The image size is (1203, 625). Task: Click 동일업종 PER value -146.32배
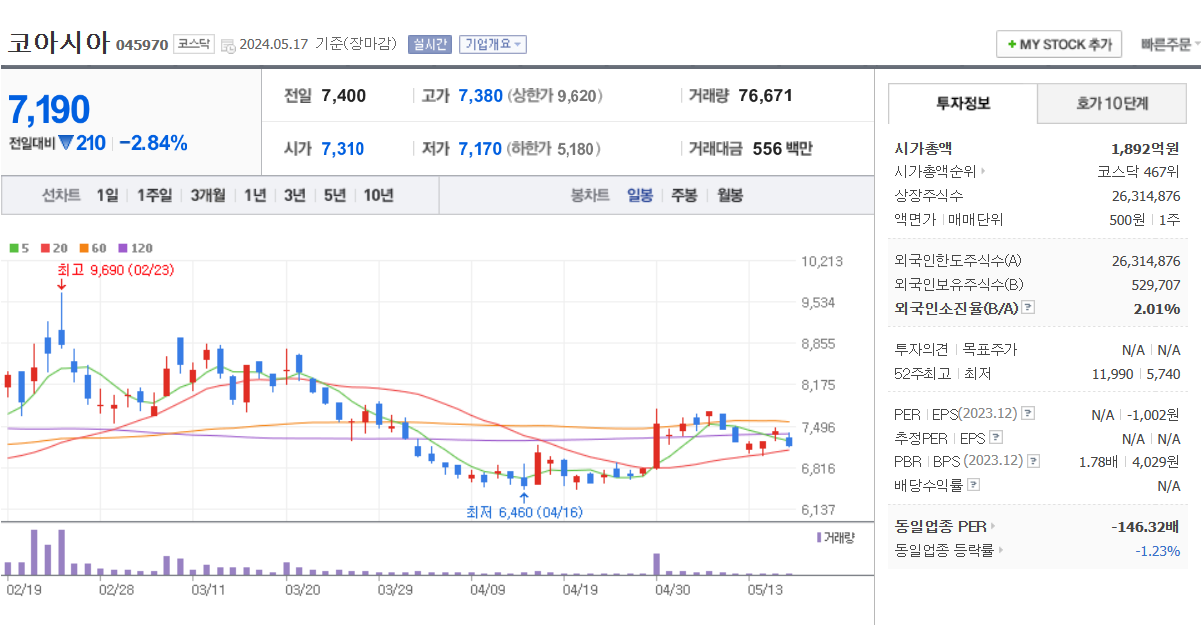click(1146, 526)
